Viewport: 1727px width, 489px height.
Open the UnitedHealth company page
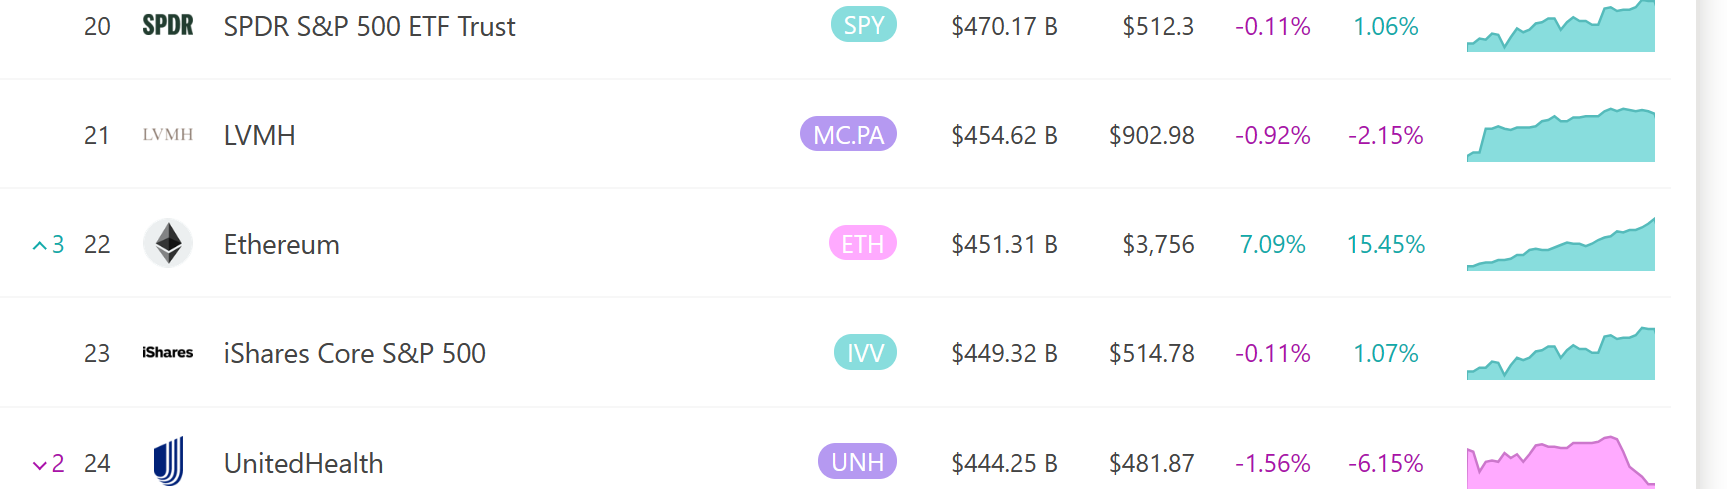click(x=303, y=463)
